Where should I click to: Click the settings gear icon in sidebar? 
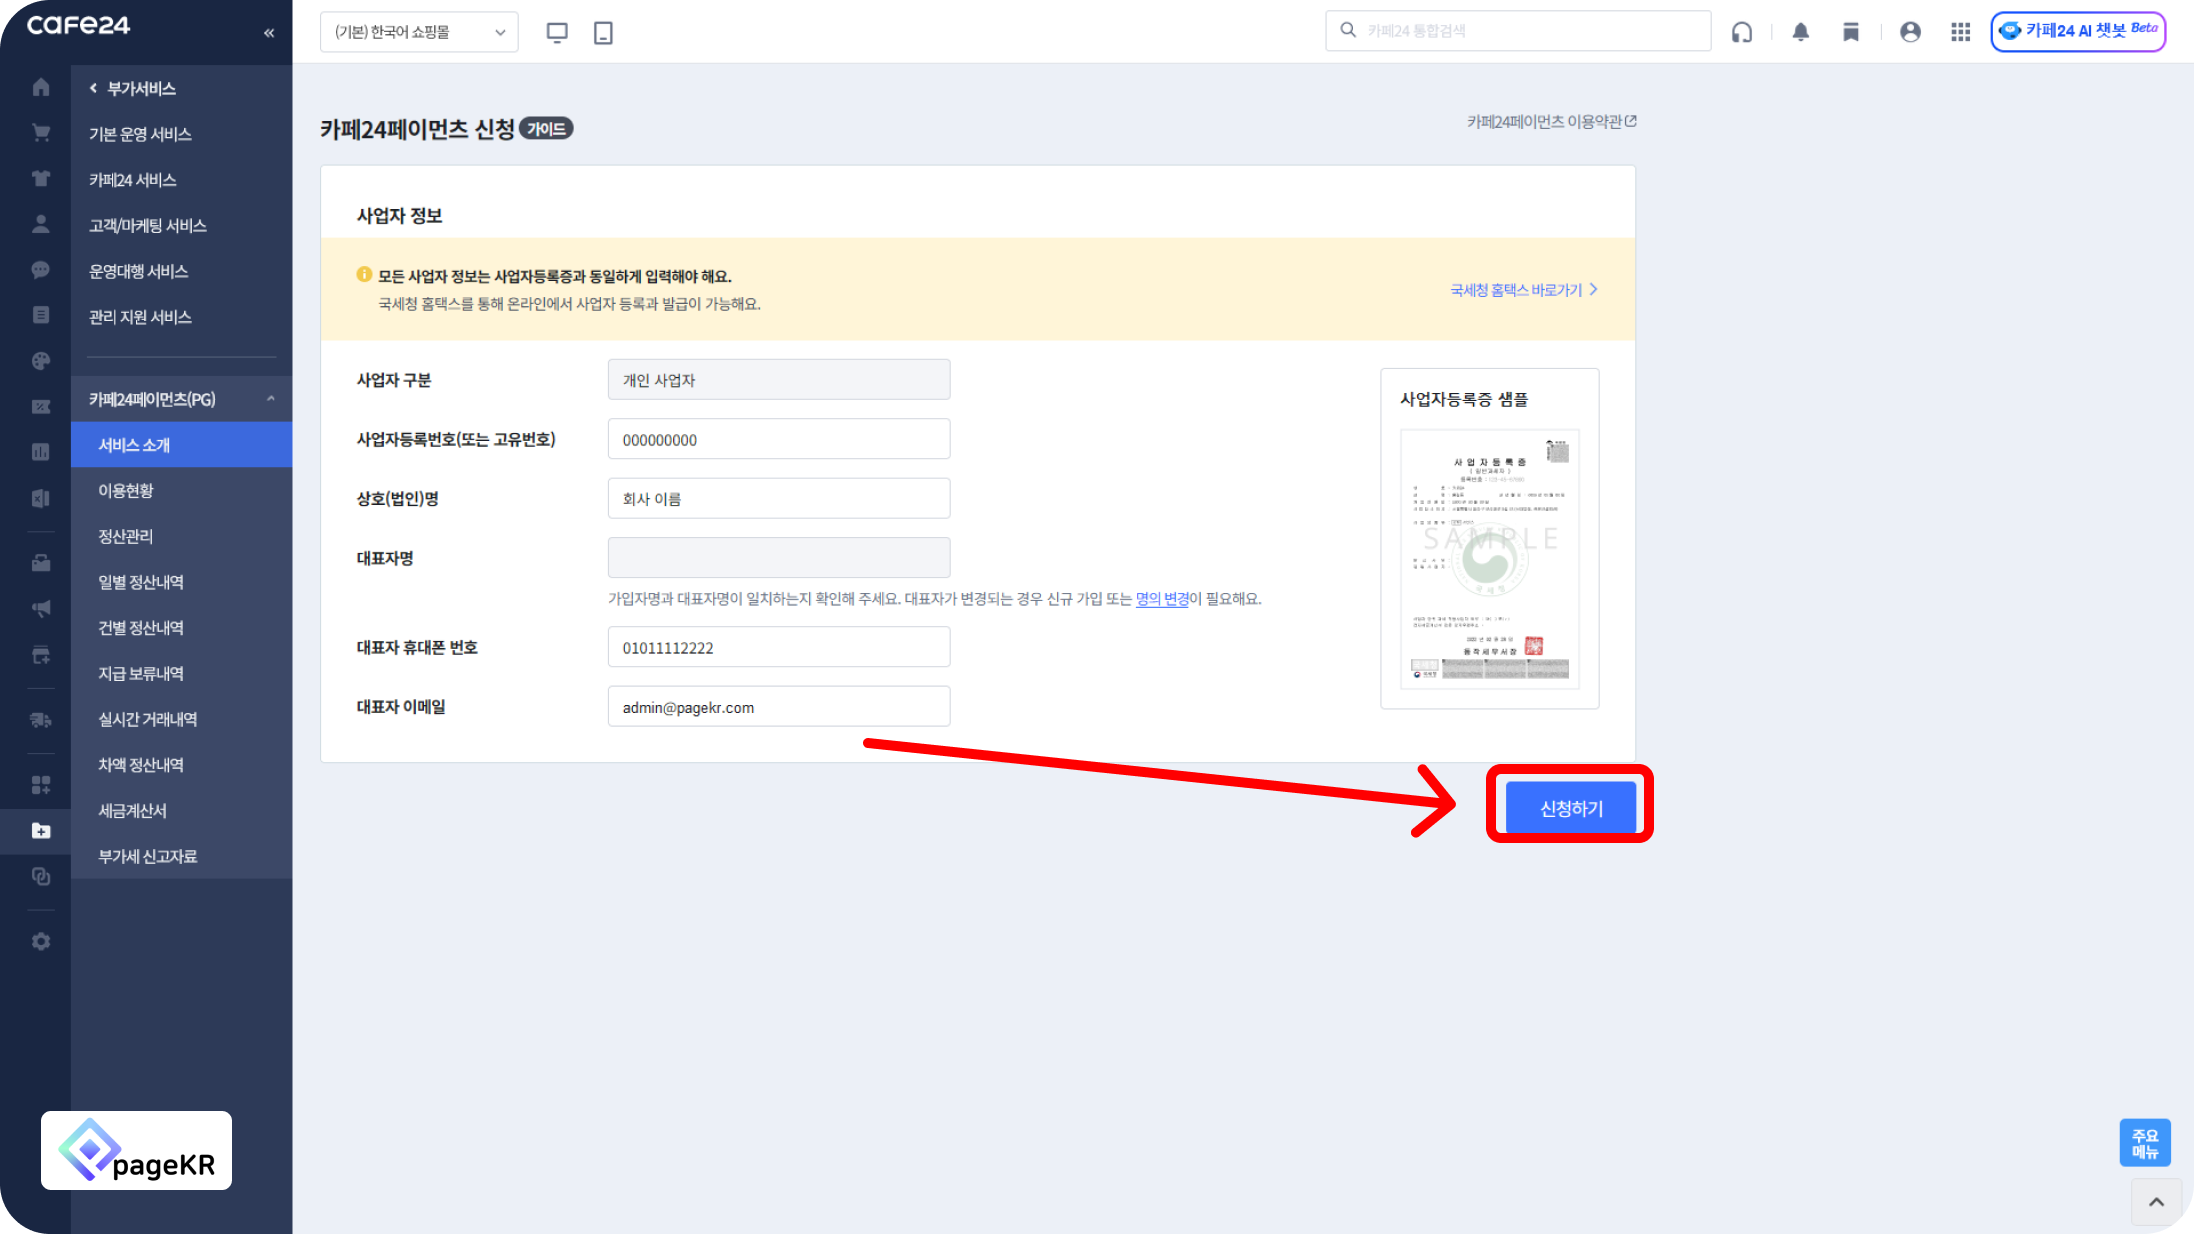[x=41, y=941]
